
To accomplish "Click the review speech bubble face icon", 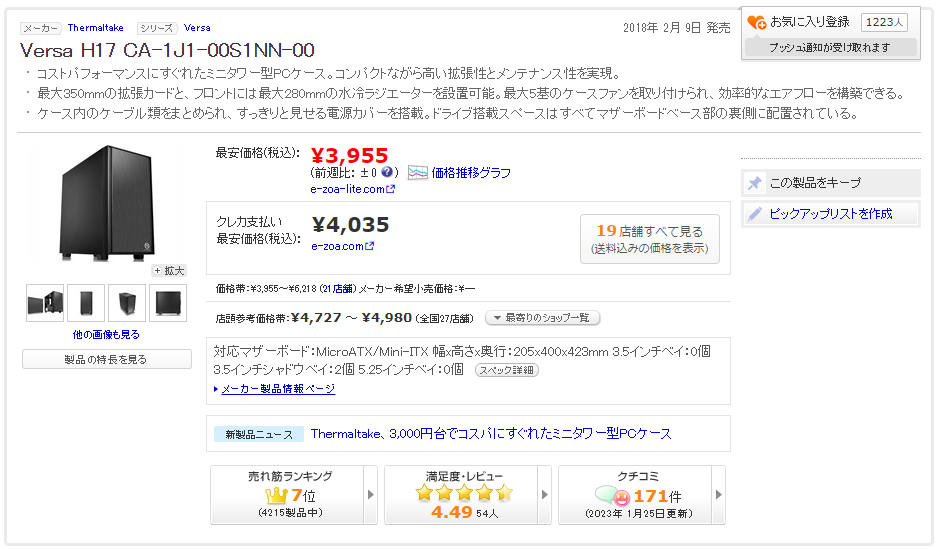I will [x=612, y=495].
